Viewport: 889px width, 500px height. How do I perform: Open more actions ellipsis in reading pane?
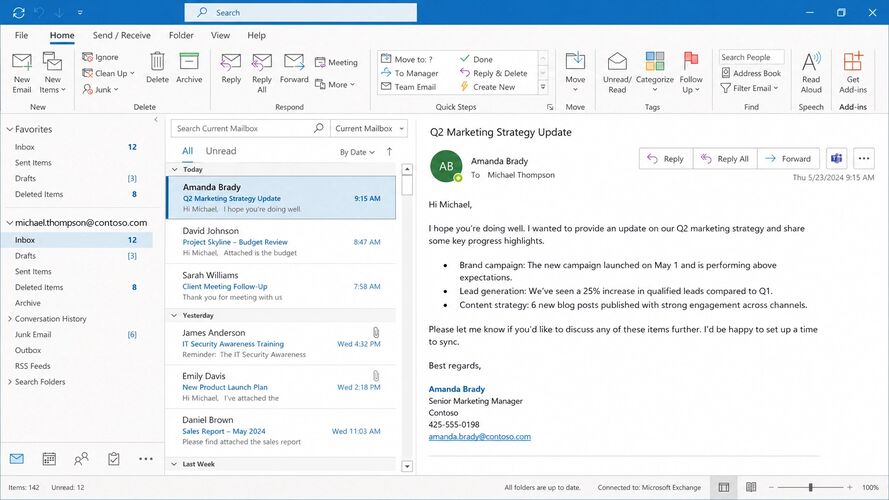pos(863,159)
